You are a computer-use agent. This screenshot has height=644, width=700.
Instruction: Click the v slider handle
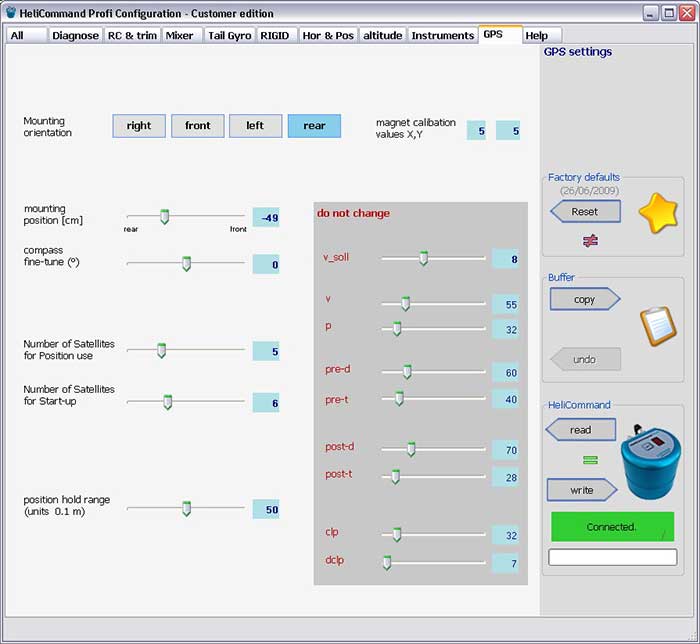coord(405,303)
